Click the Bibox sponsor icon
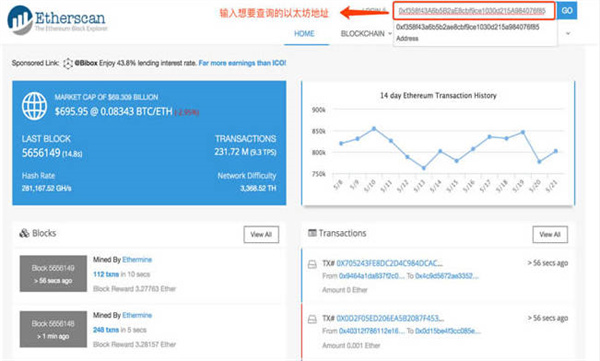600x361 pixels. pos(68,63)
